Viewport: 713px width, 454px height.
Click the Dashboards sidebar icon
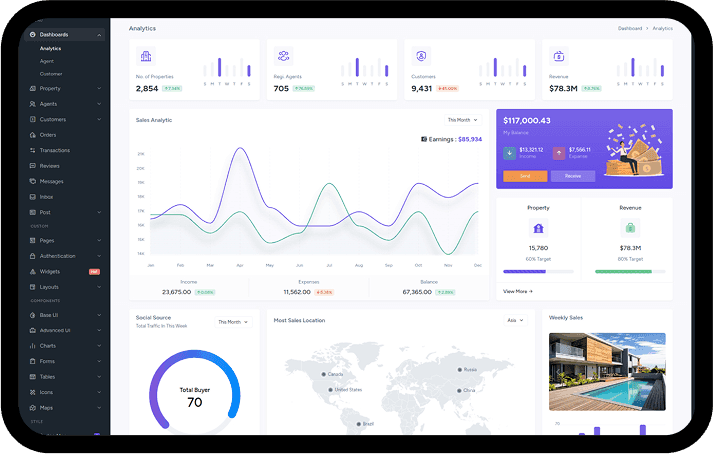click(33, 35)
